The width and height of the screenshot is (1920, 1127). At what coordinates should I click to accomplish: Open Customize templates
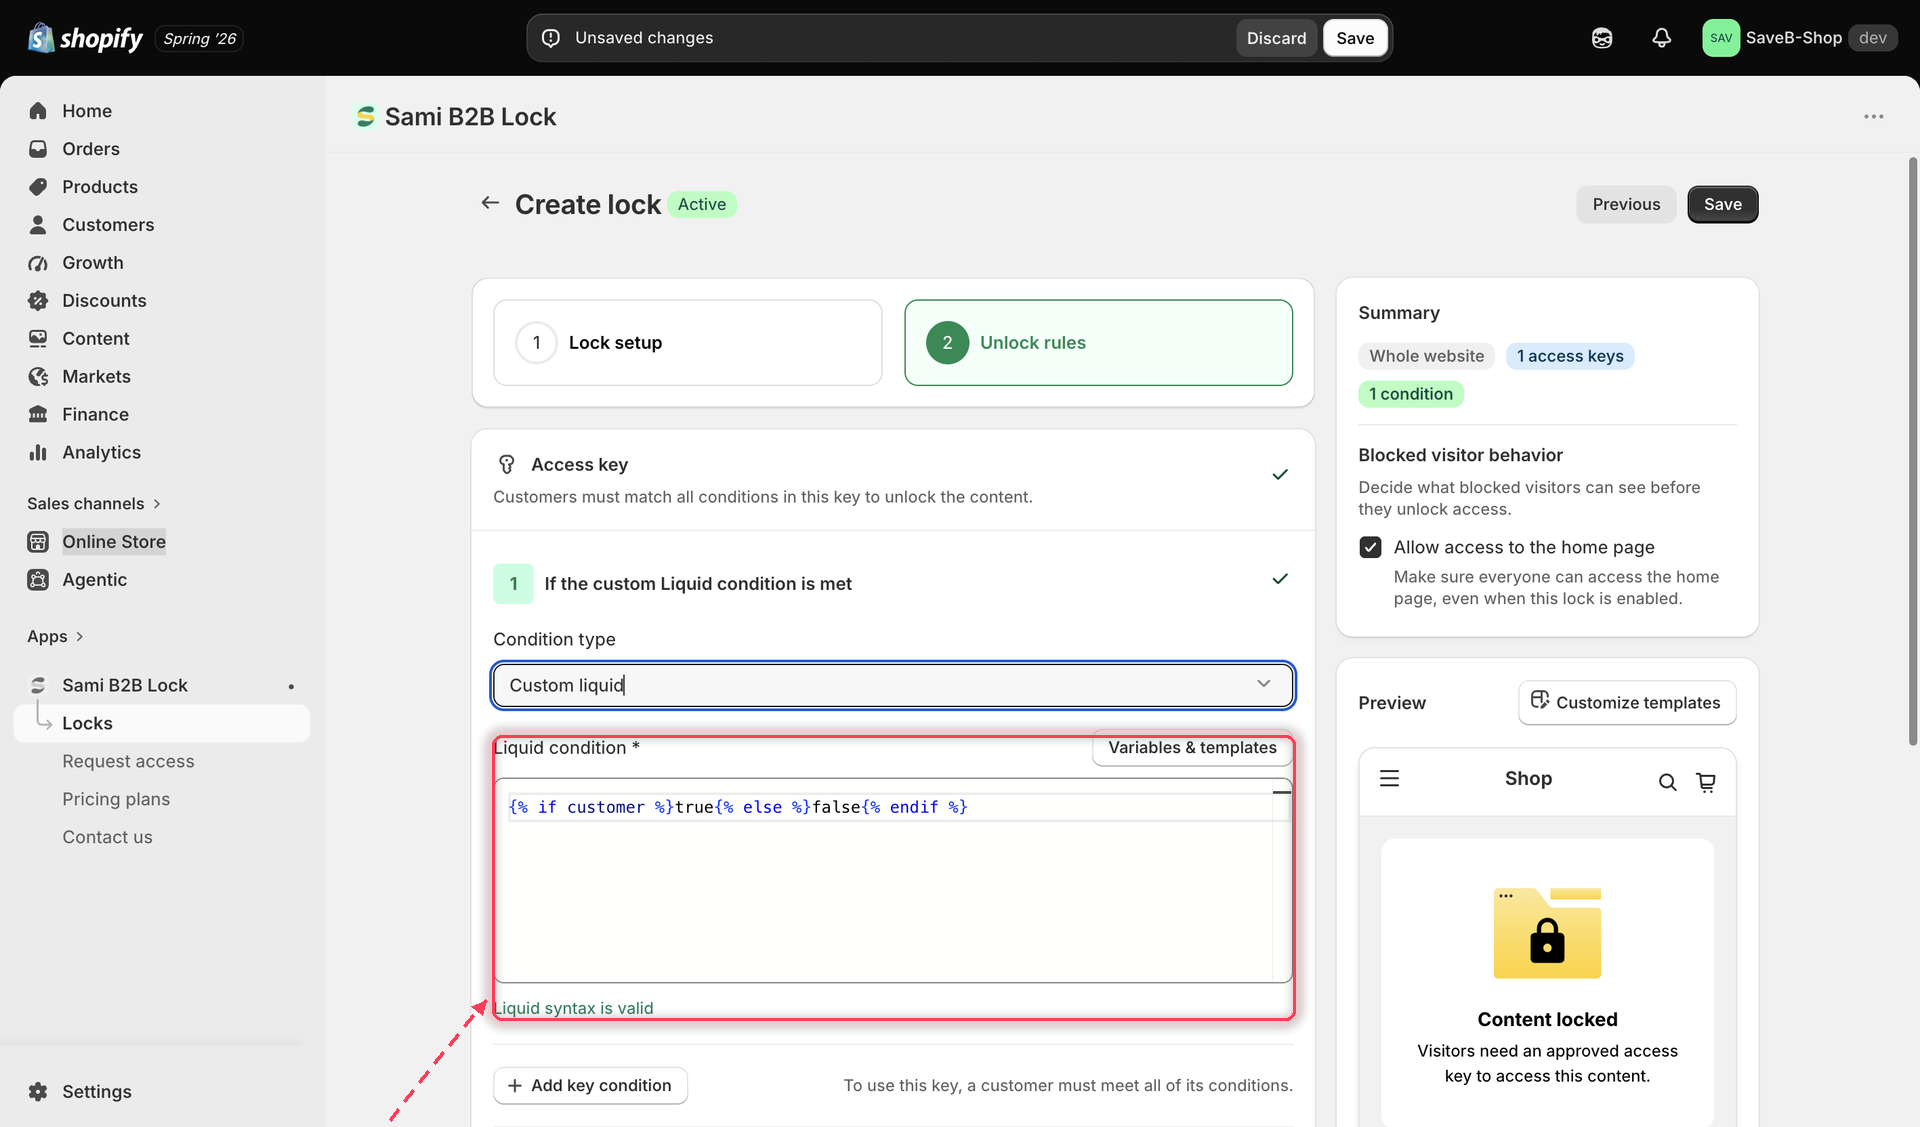click(1626, 702)
